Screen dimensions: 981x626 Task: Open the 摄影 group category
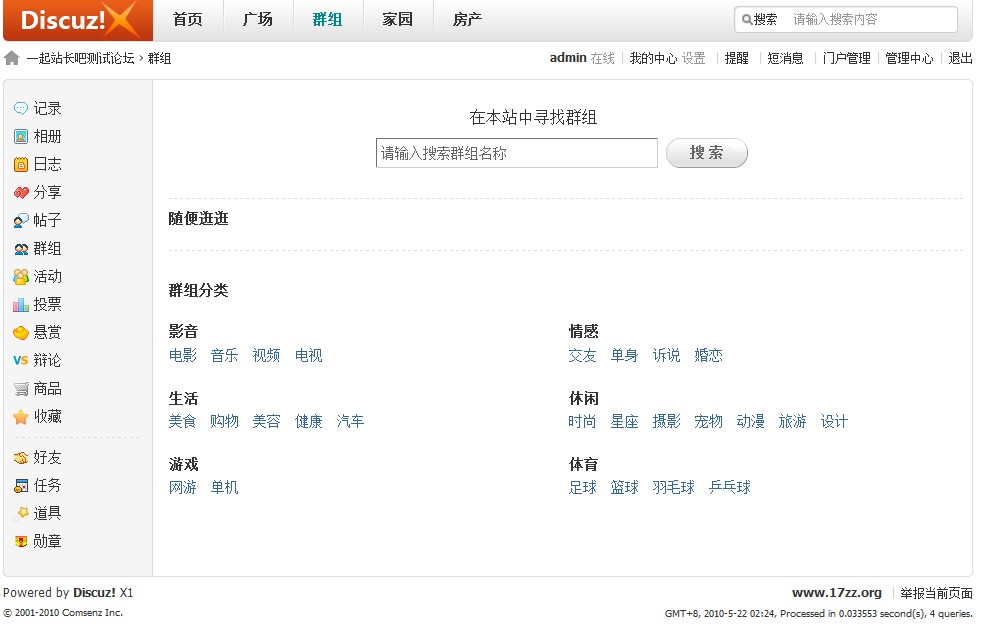(666, 421)
